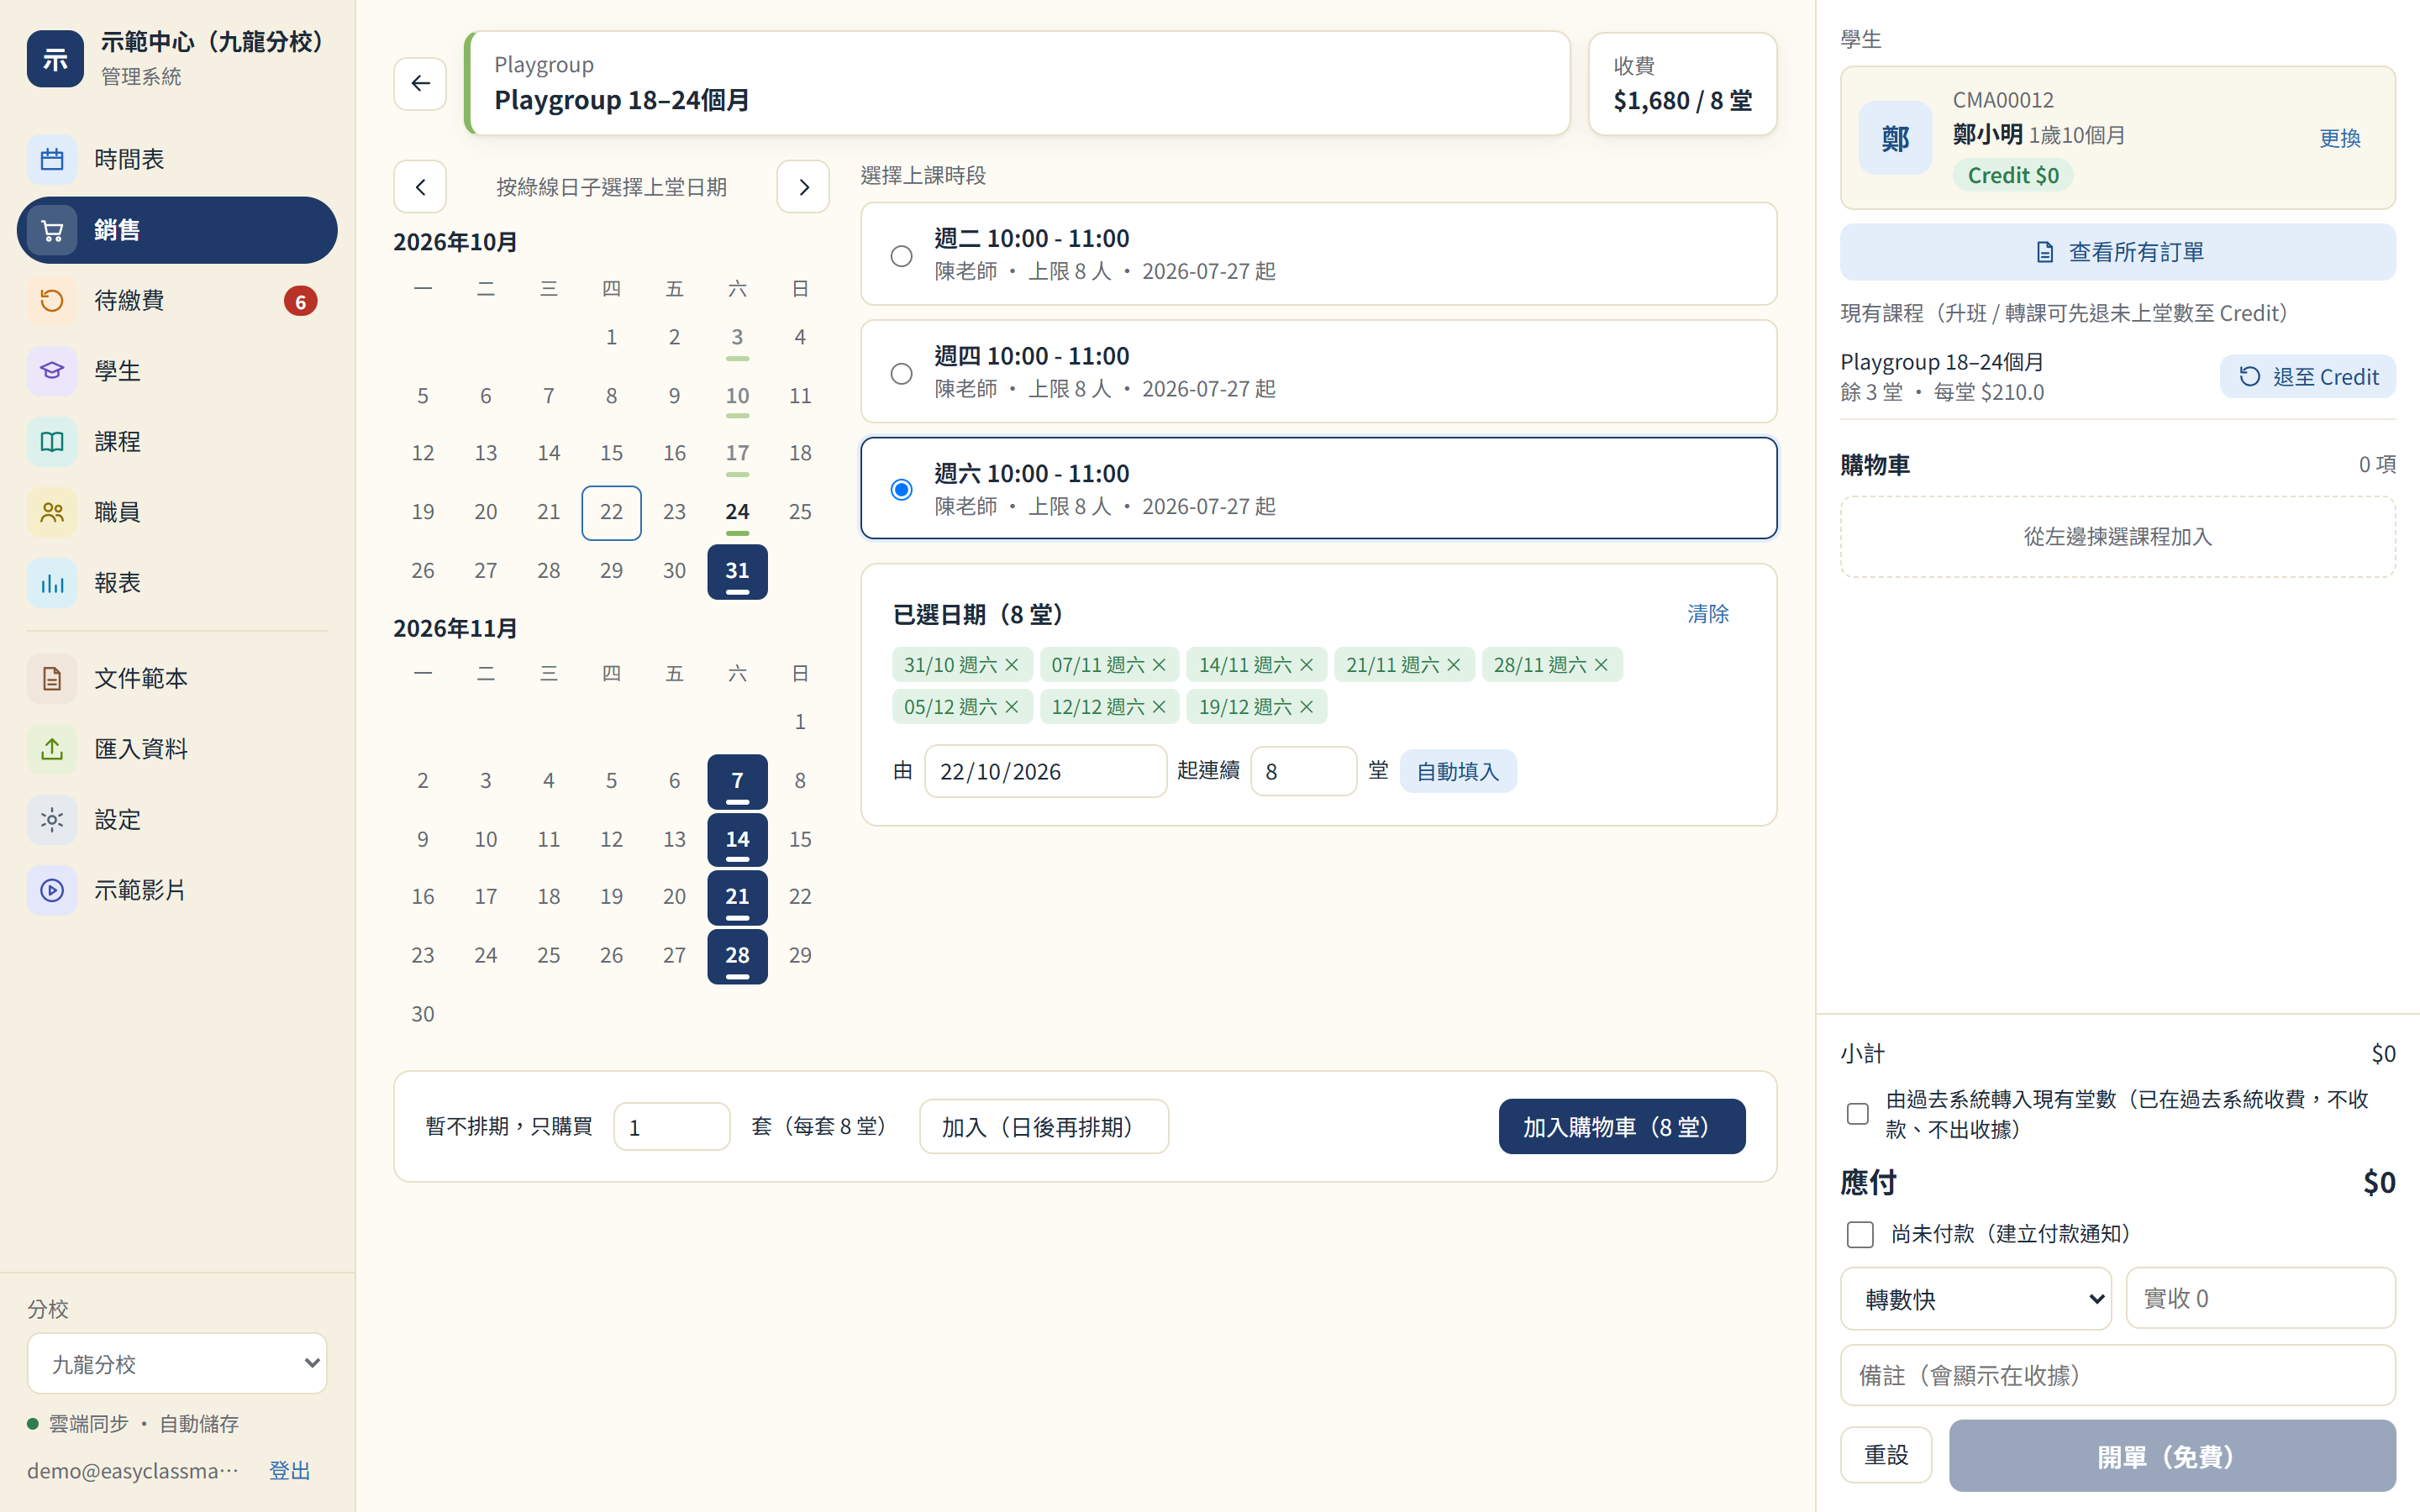Viewport: 2420px width, 1512px height.
Task: Remove the 19/12 週六 date chip
Action: pos(1306,707)
